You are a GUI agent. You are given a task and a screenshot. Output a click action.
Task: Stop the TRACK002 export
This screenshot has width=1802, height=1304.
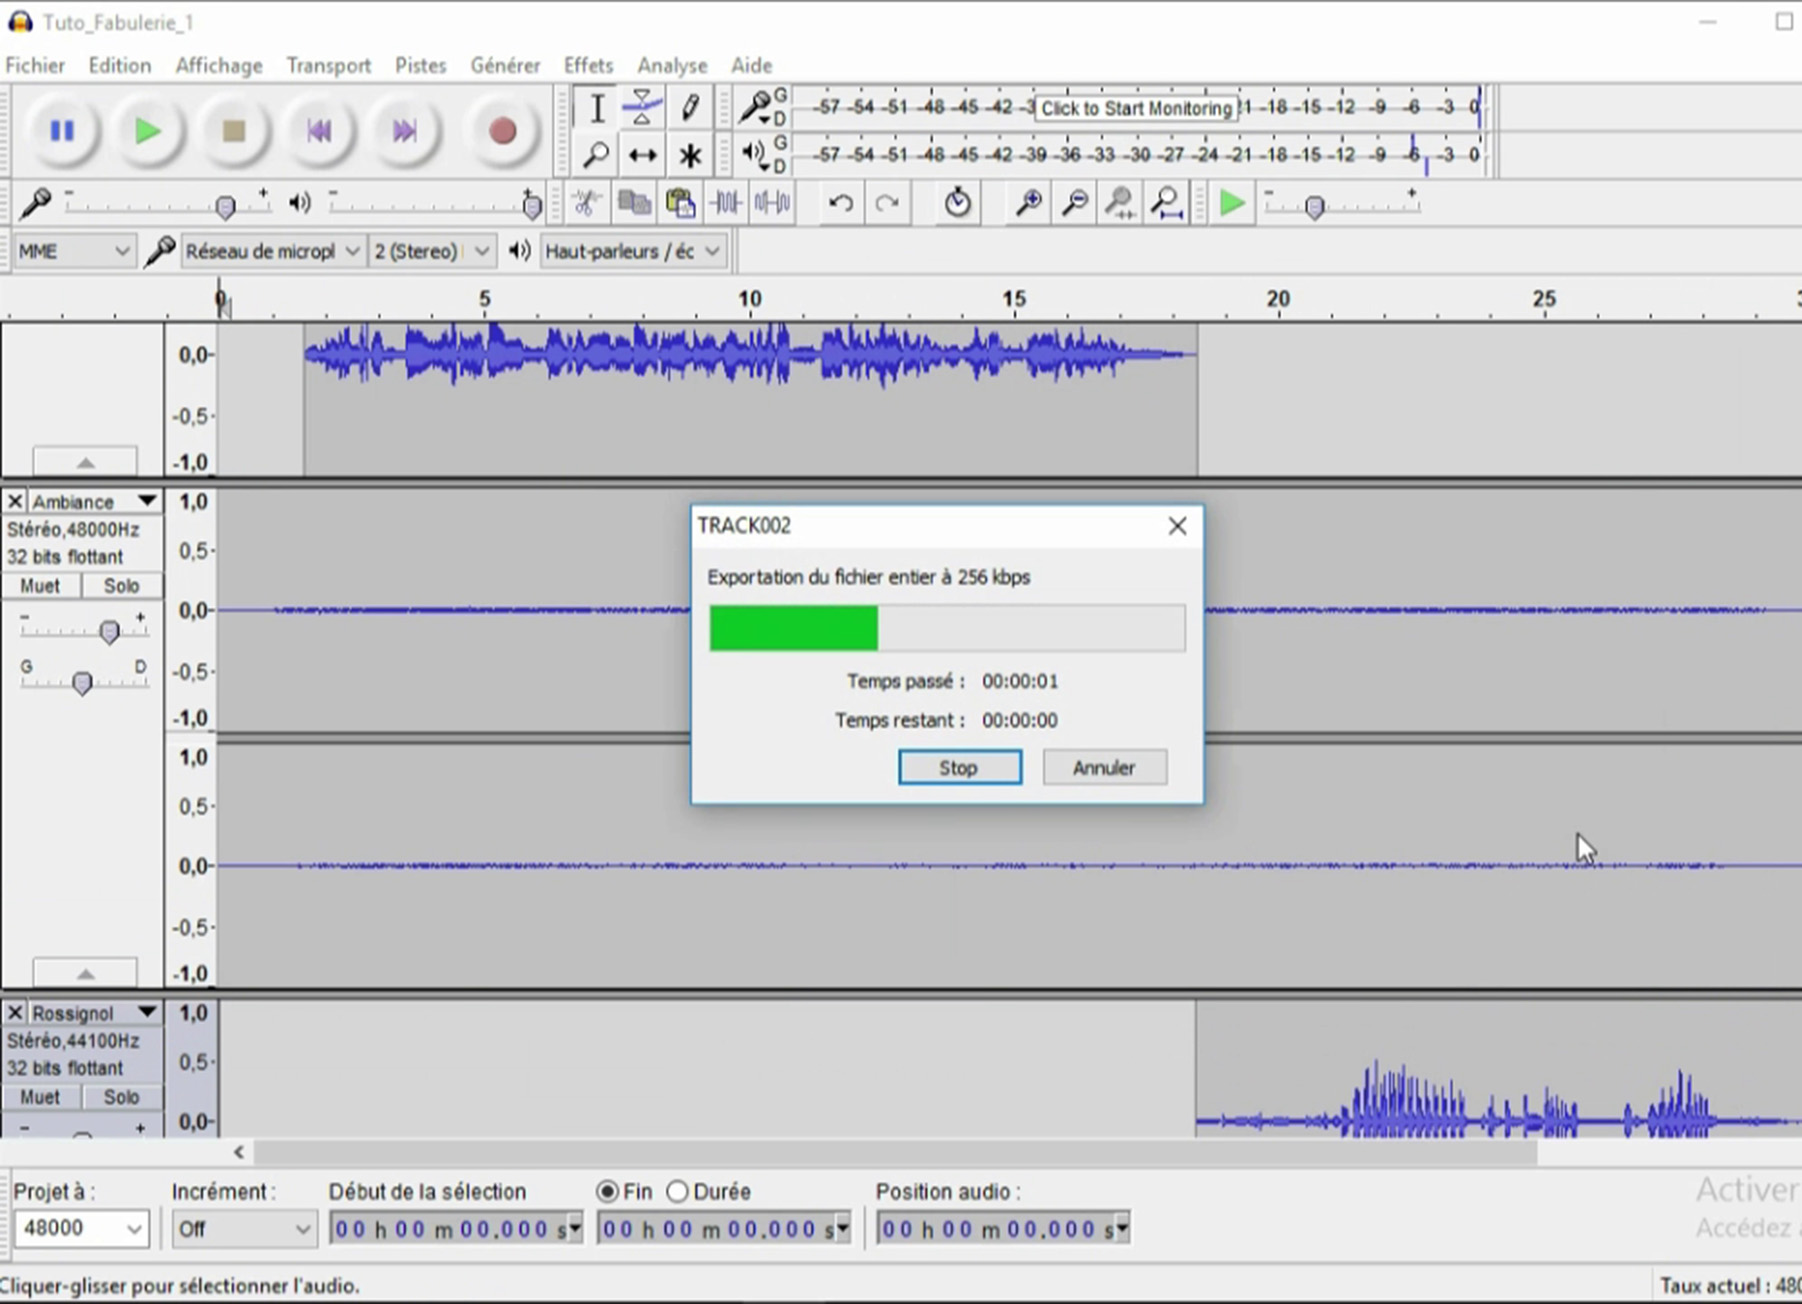pos(959,767)
